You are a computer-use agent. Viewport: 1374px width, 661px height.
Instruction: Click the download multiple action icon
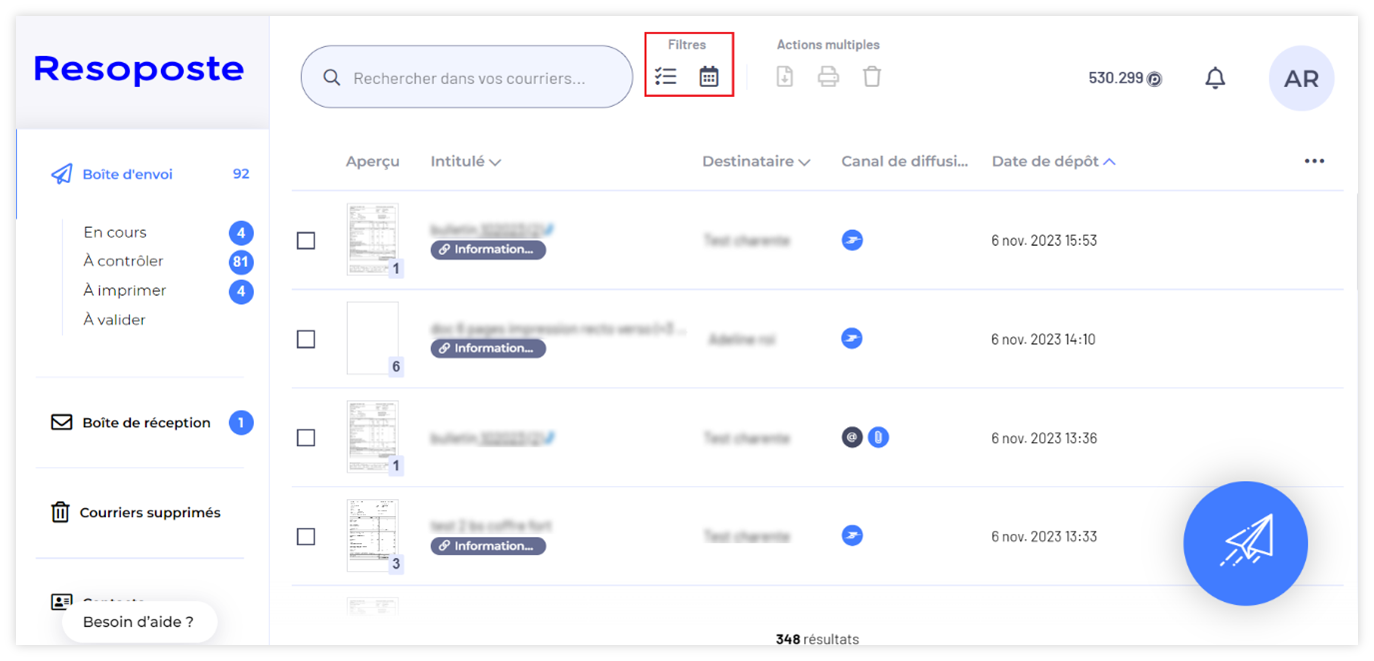[x=785, y=76]
